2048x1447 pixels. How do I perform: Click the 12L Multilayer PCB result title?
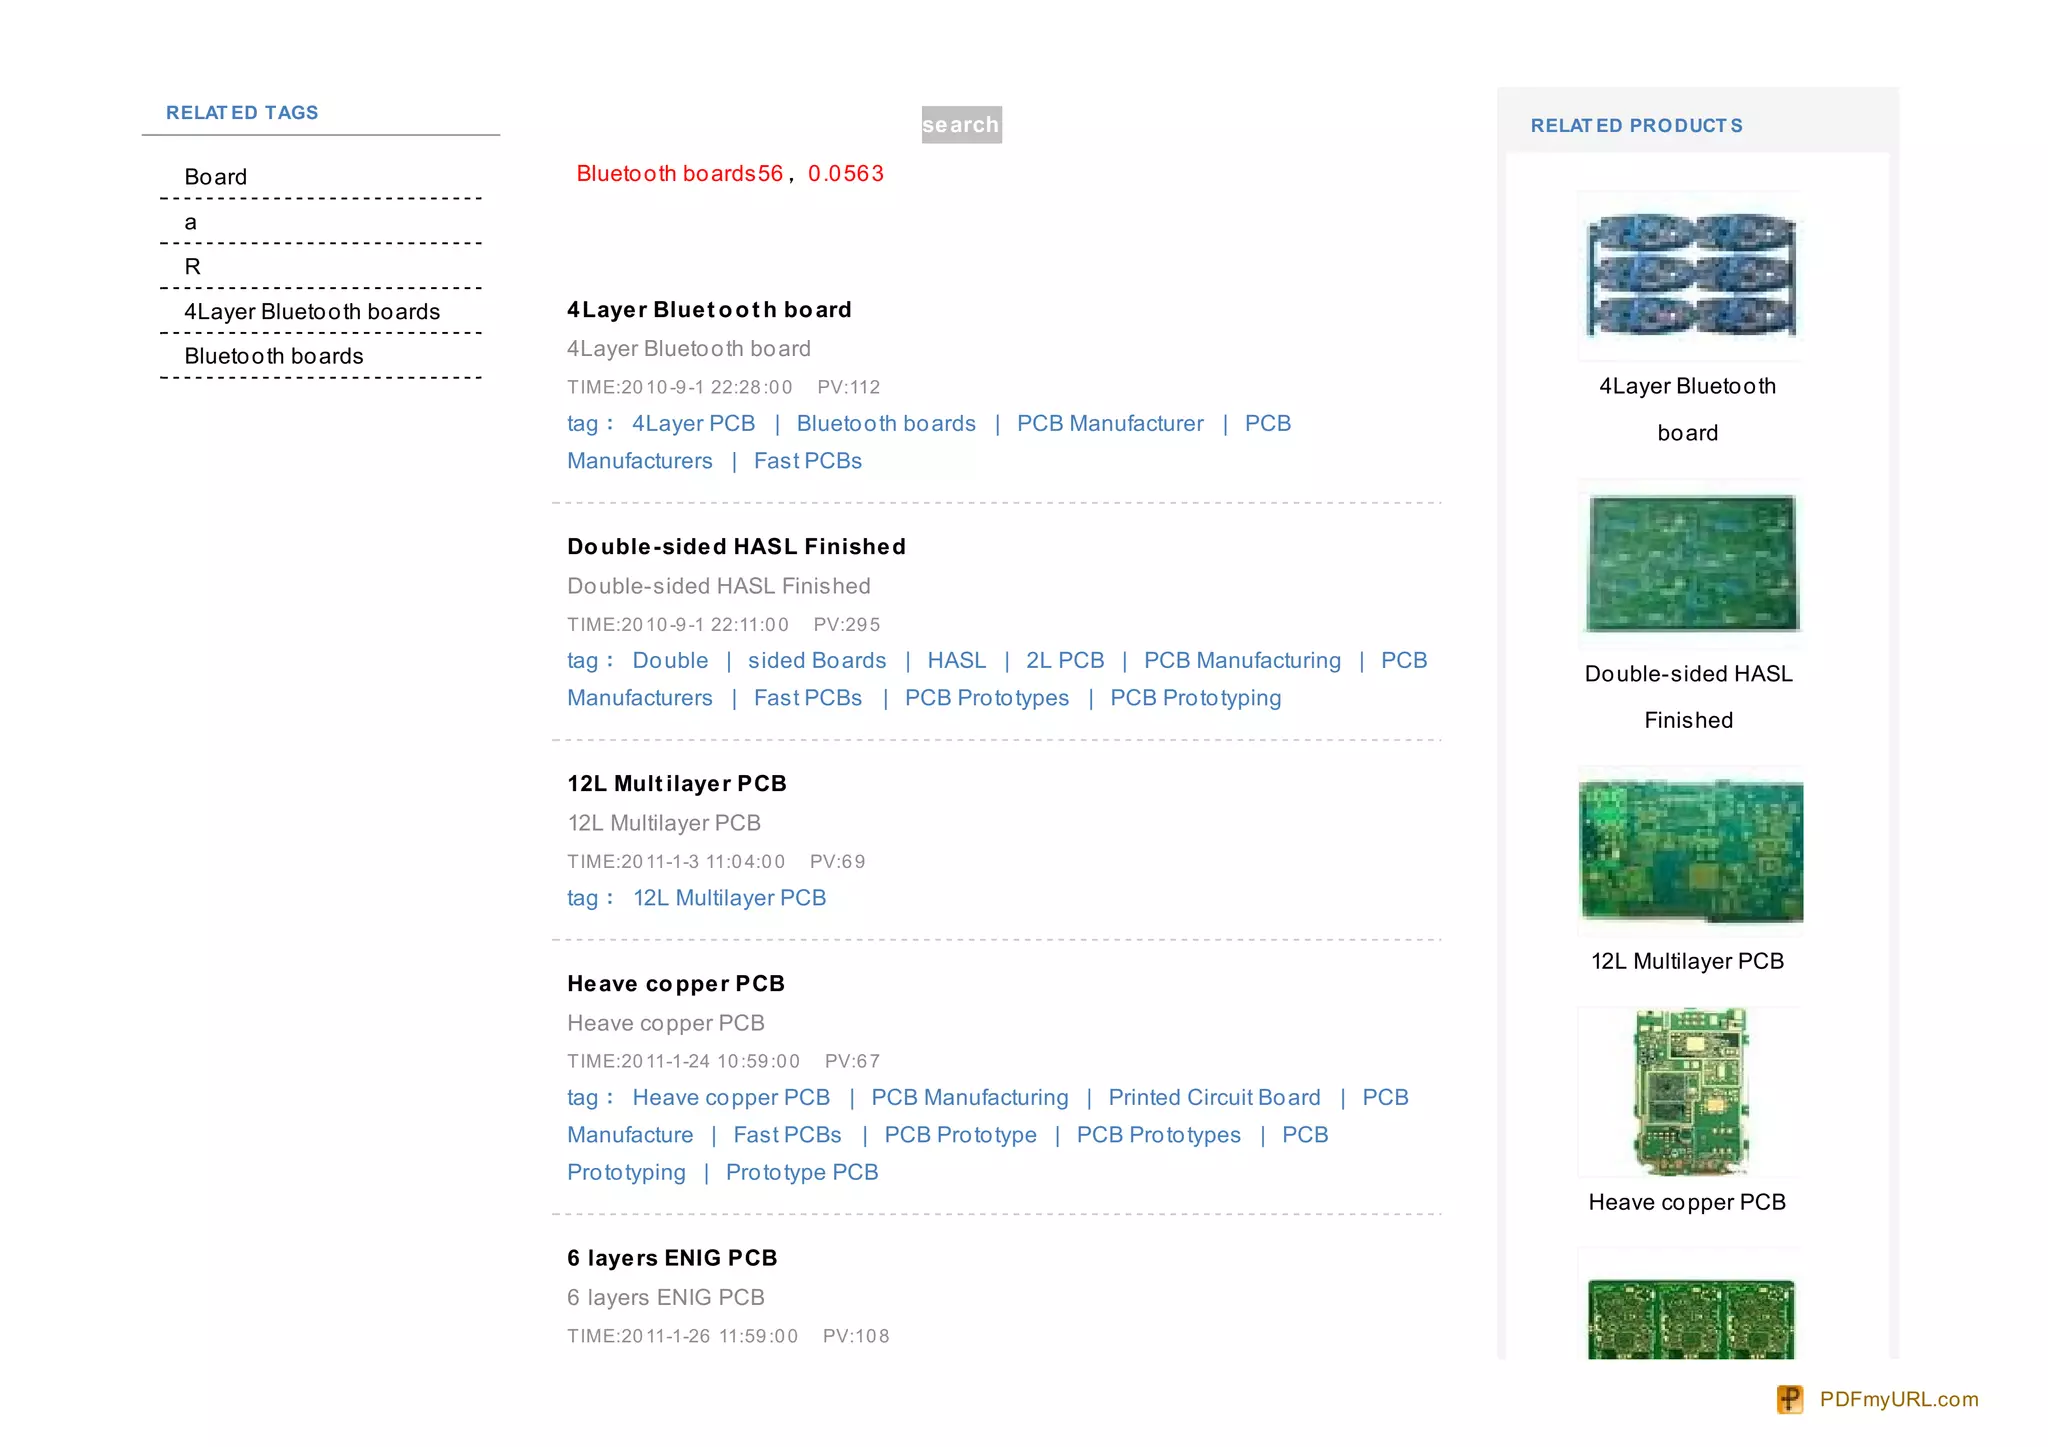[676, 784]
